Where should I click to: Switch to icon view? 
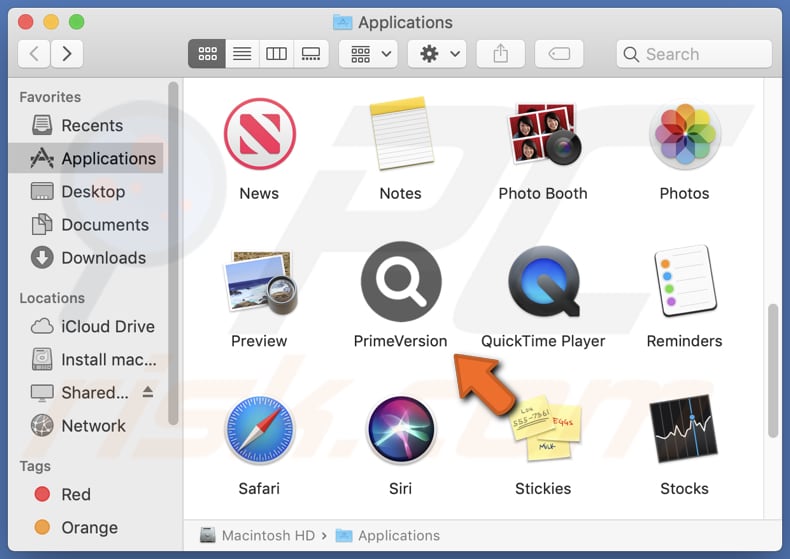click(x=207, y=53)
